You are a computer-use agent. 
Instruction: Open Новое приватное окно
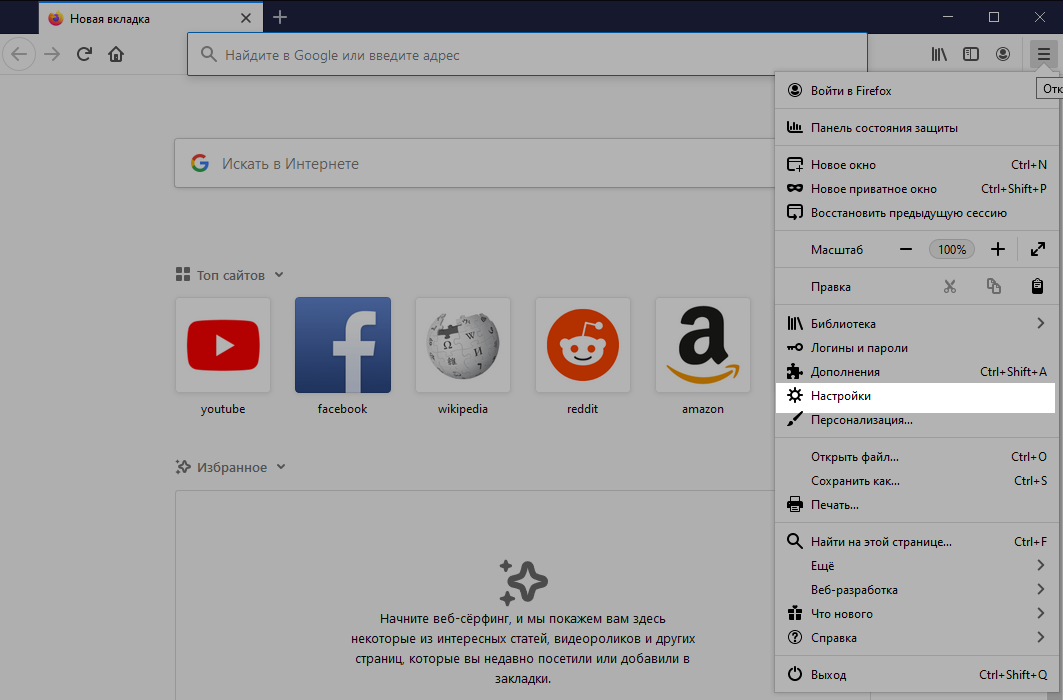(915, 188)
